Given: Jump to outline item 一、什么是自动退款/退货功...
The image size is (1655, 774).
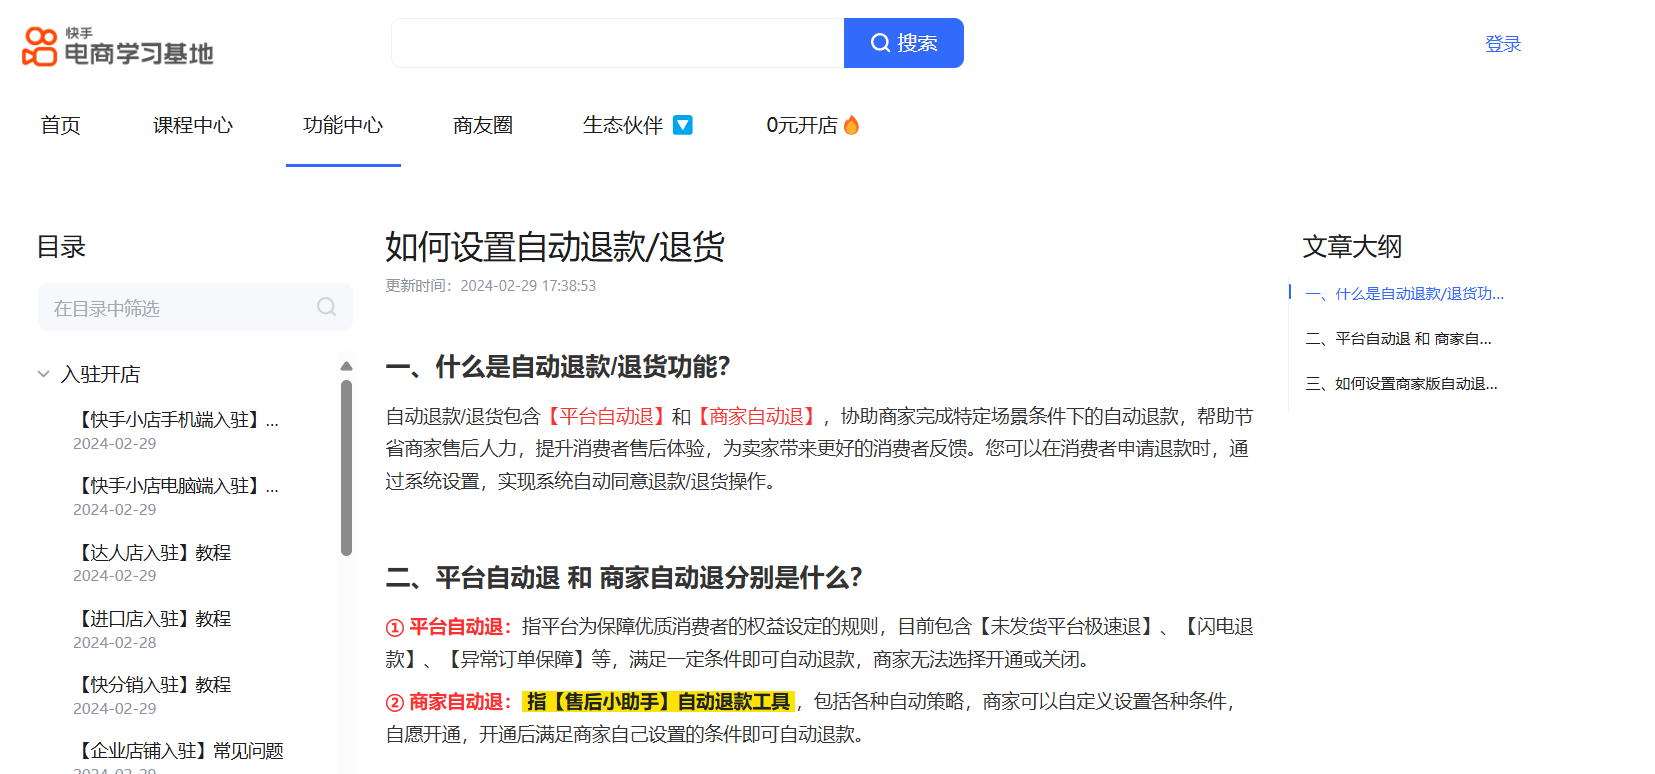Looking at the screenshot, I should point(1404,294).
